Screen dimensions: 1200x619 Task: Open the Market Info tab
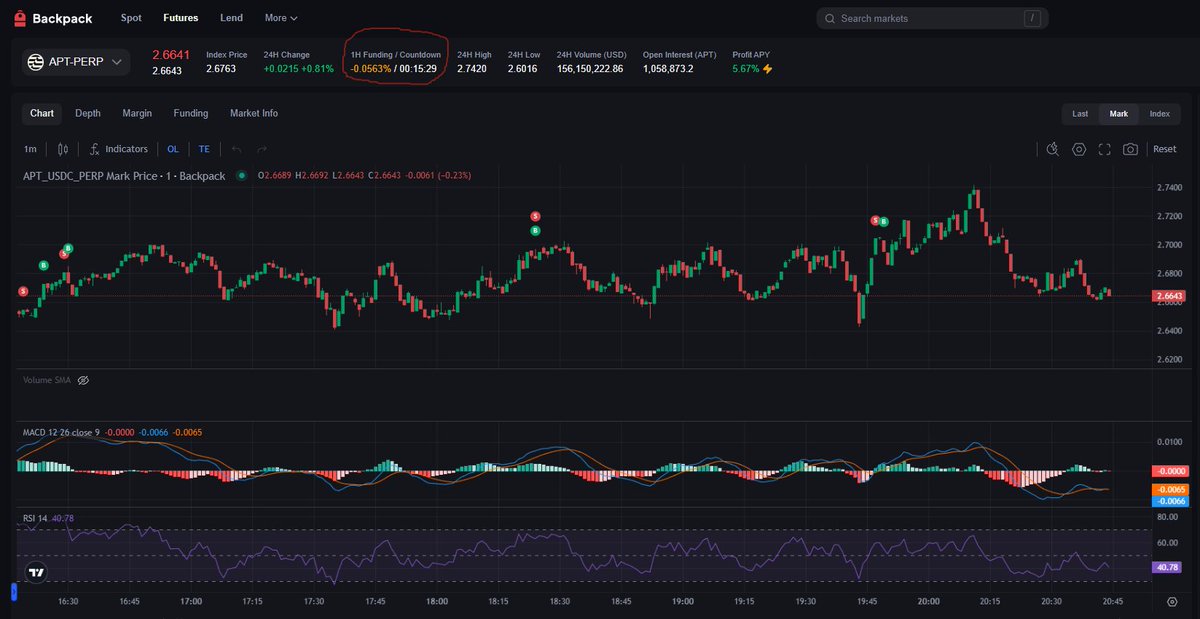pyautogui.click(x=254, y=114)
